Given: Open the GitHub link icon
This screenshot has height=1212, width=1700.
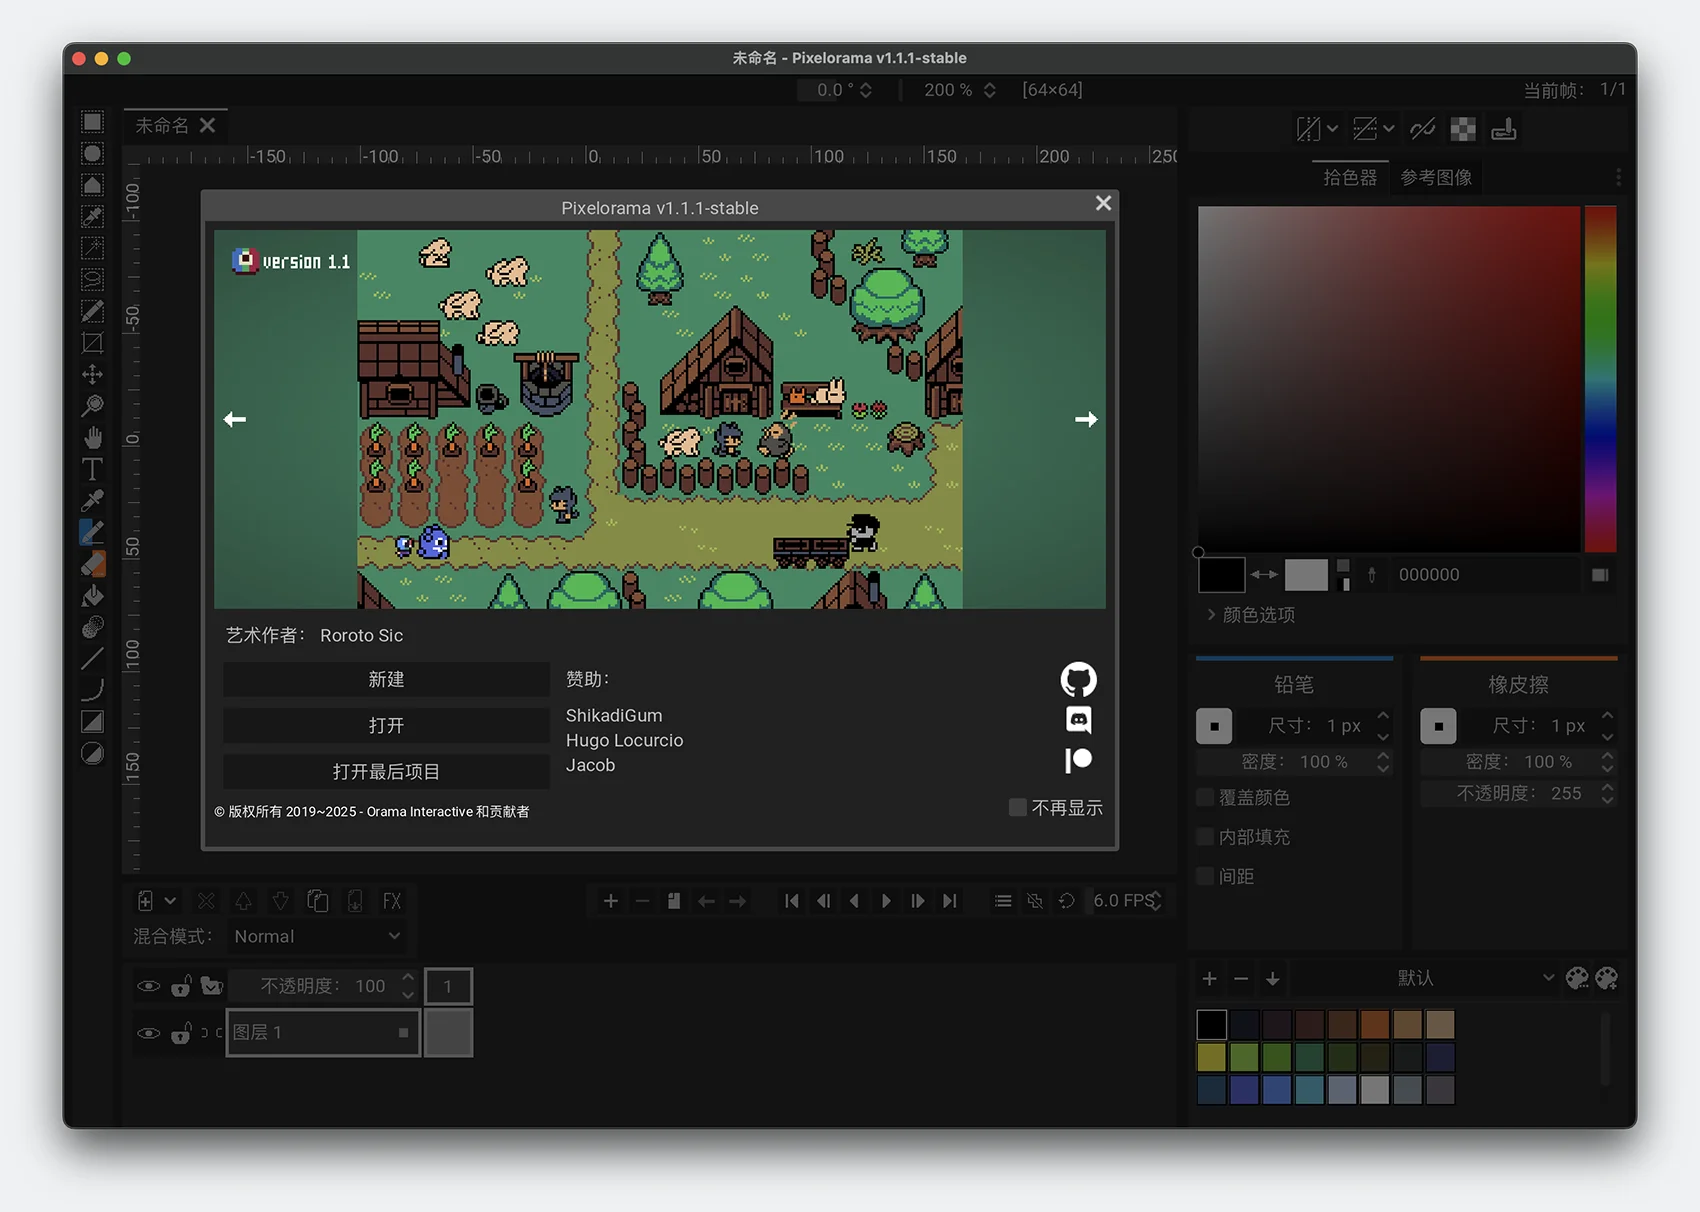Looking at the screenshot, I should tap(1078, 680).
